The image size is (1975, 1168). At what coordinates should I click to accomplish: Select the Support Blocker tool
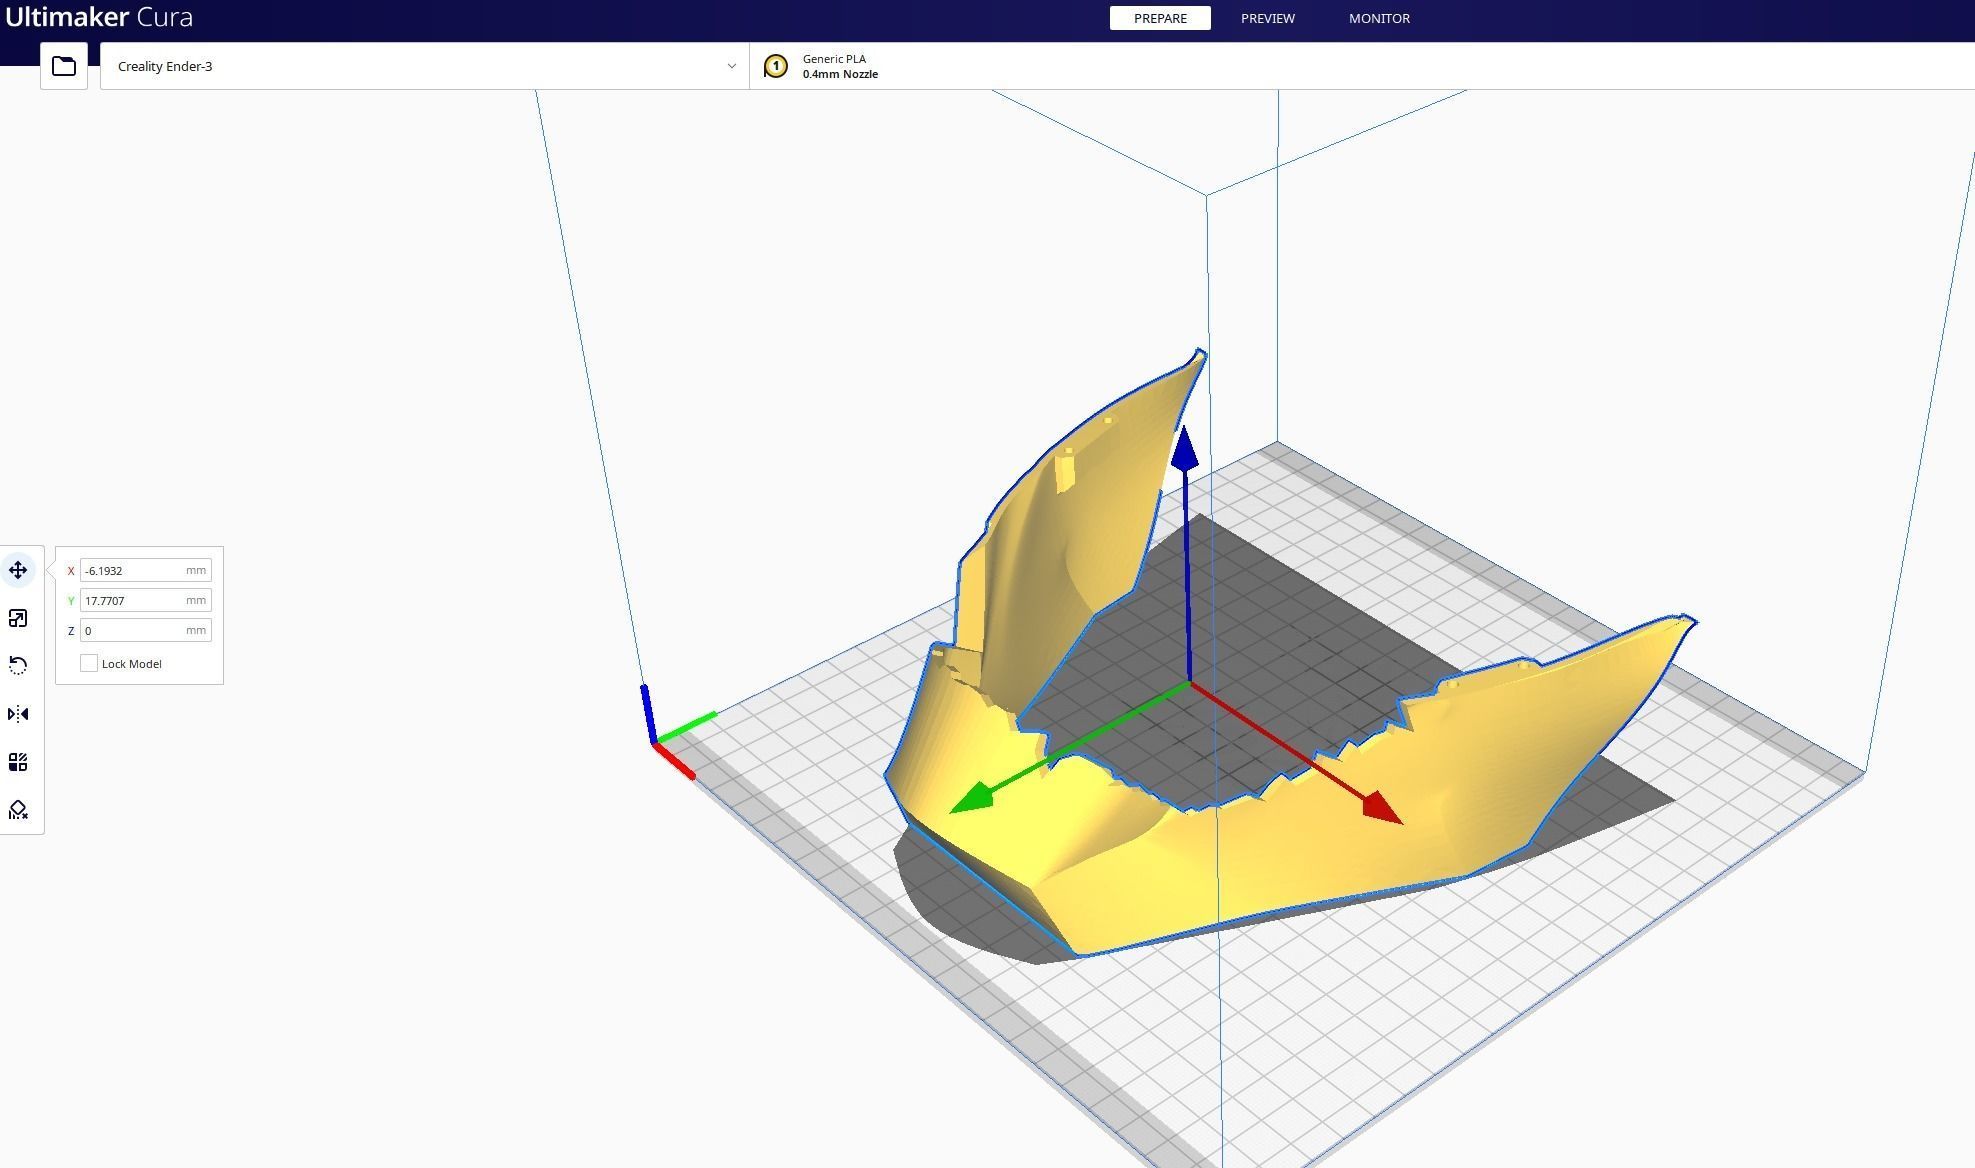(x=18, y=810)
